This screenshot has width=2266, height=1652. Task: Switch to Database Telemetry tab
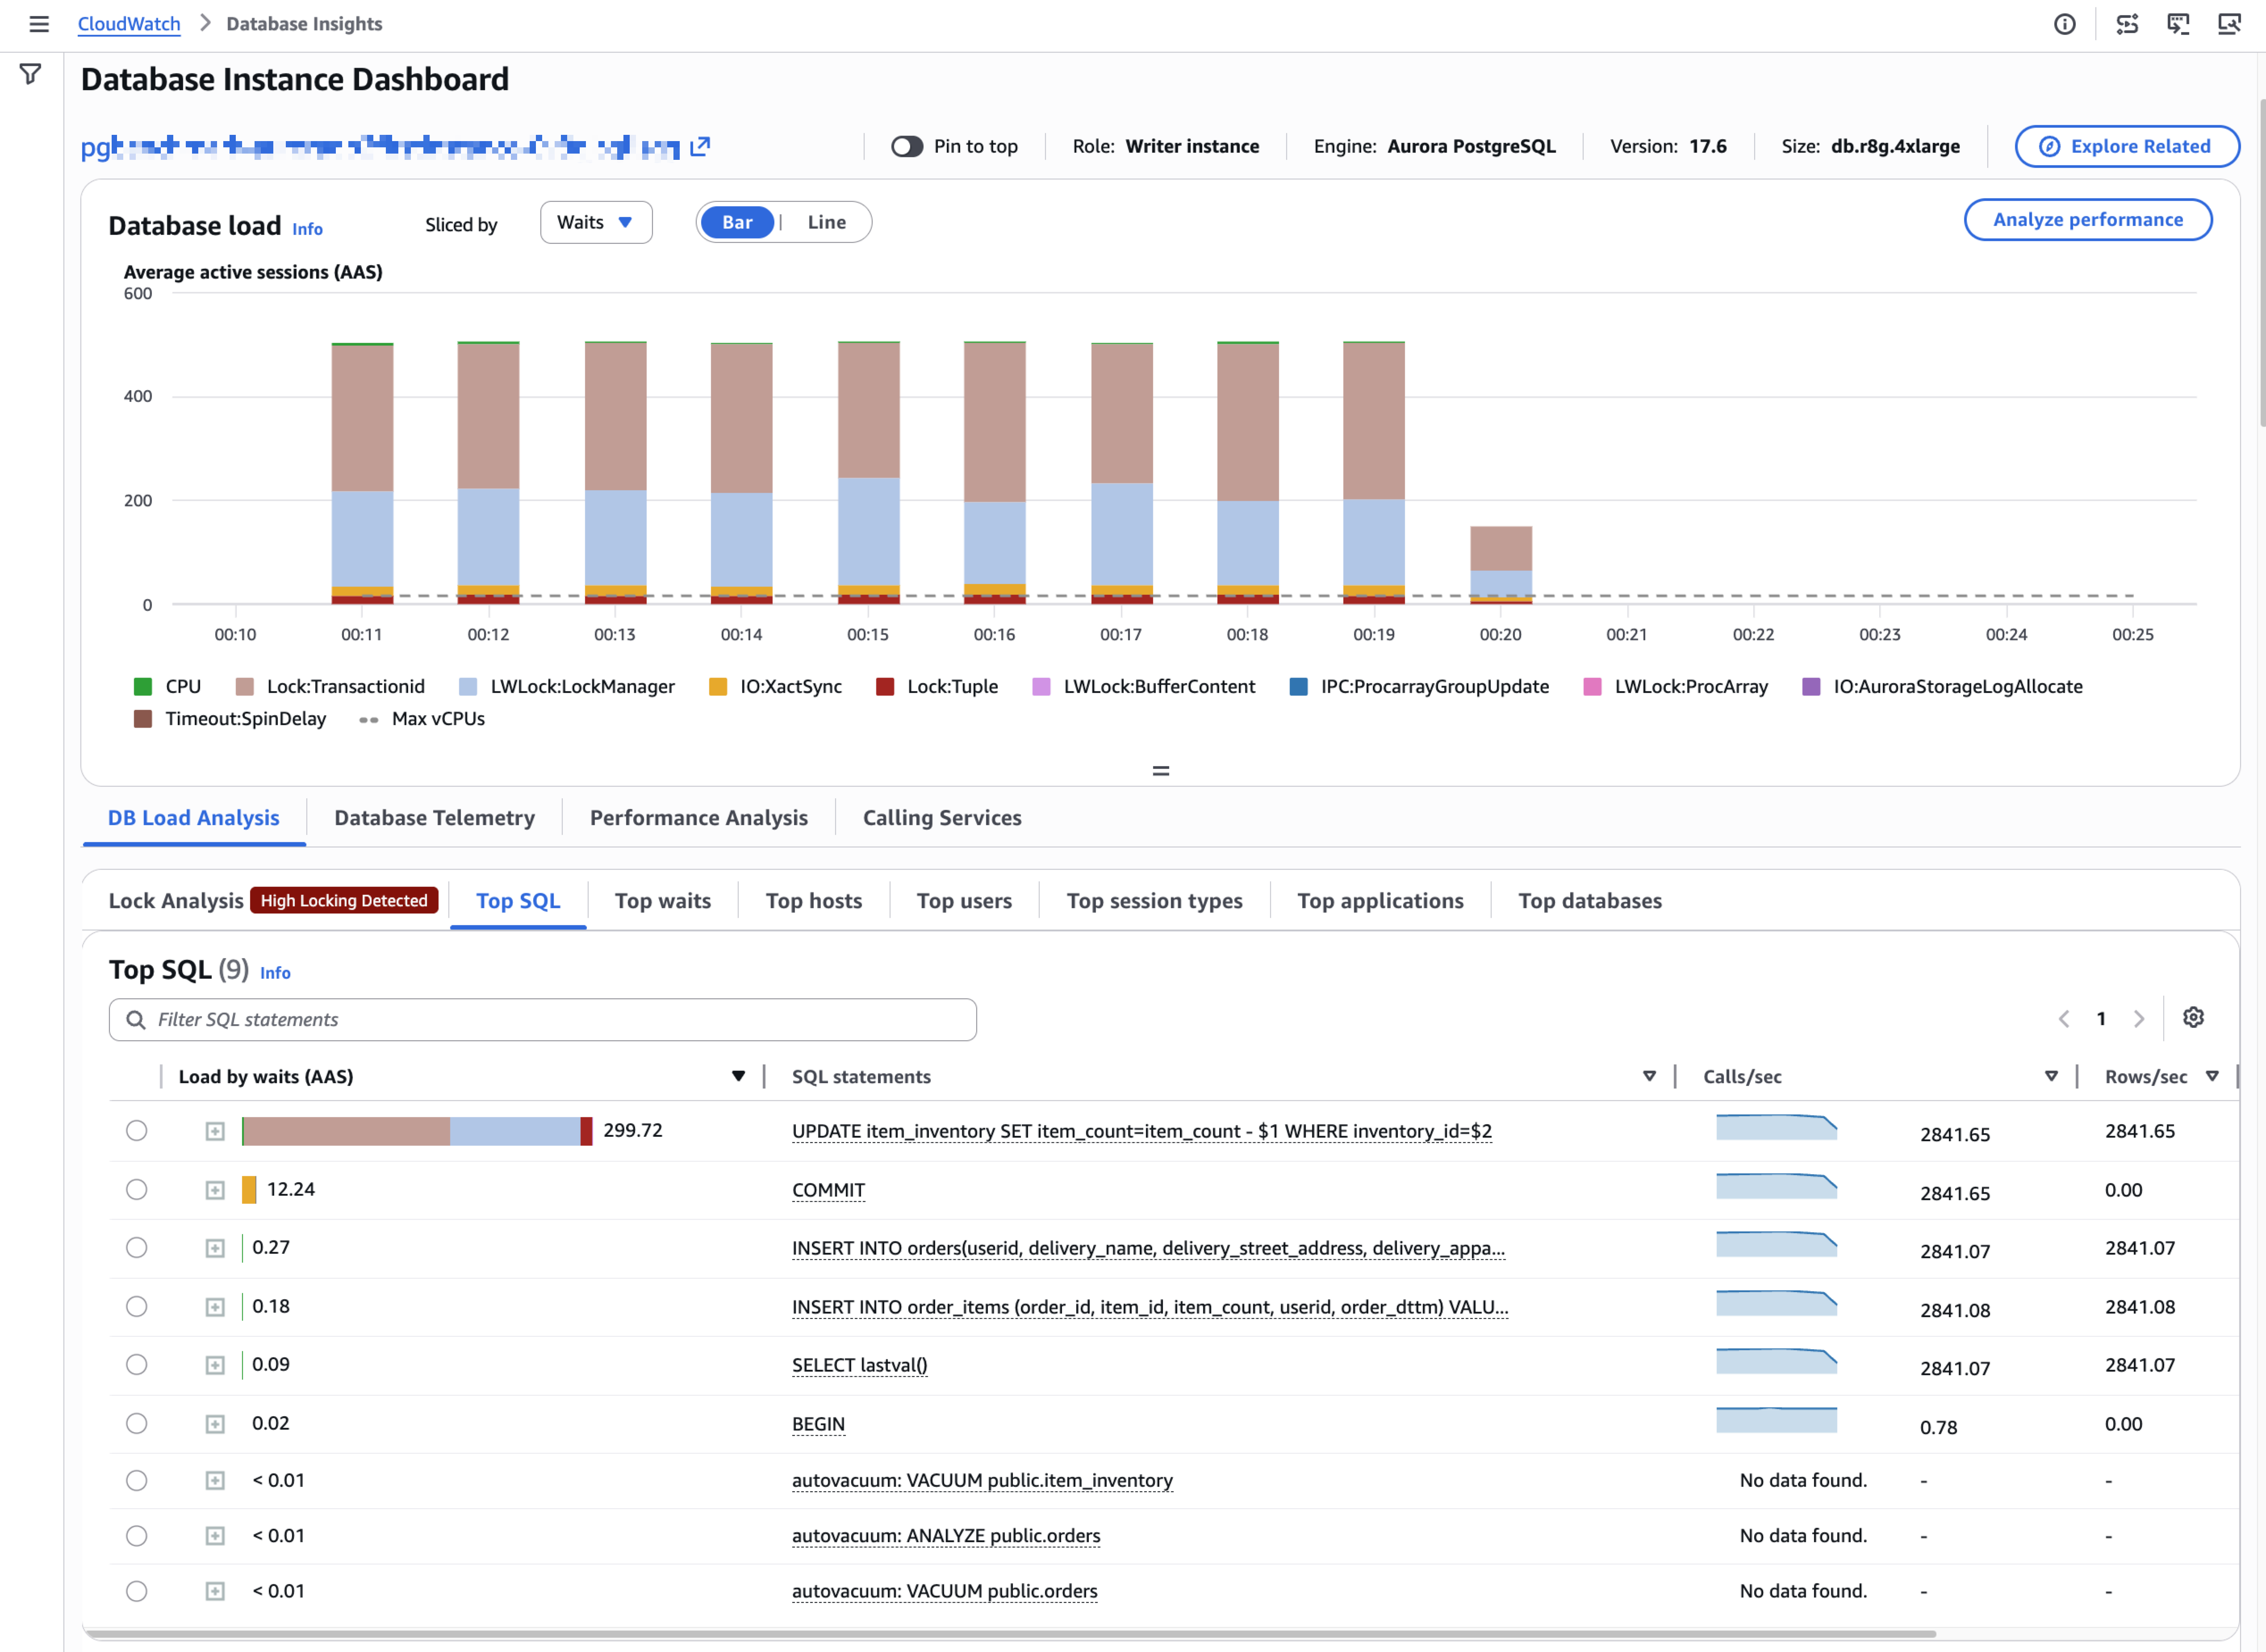coord(434,818)
